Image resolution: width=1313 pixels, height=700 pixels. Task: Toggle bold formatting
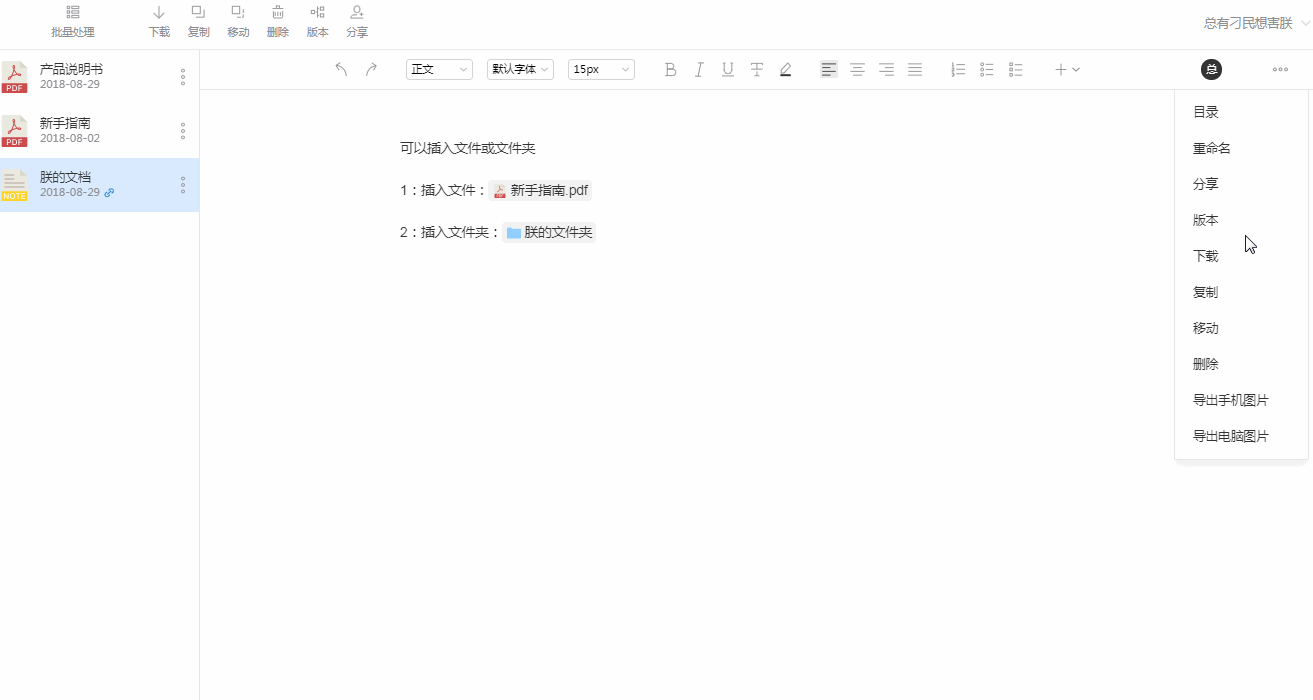(x=670, y=69)
